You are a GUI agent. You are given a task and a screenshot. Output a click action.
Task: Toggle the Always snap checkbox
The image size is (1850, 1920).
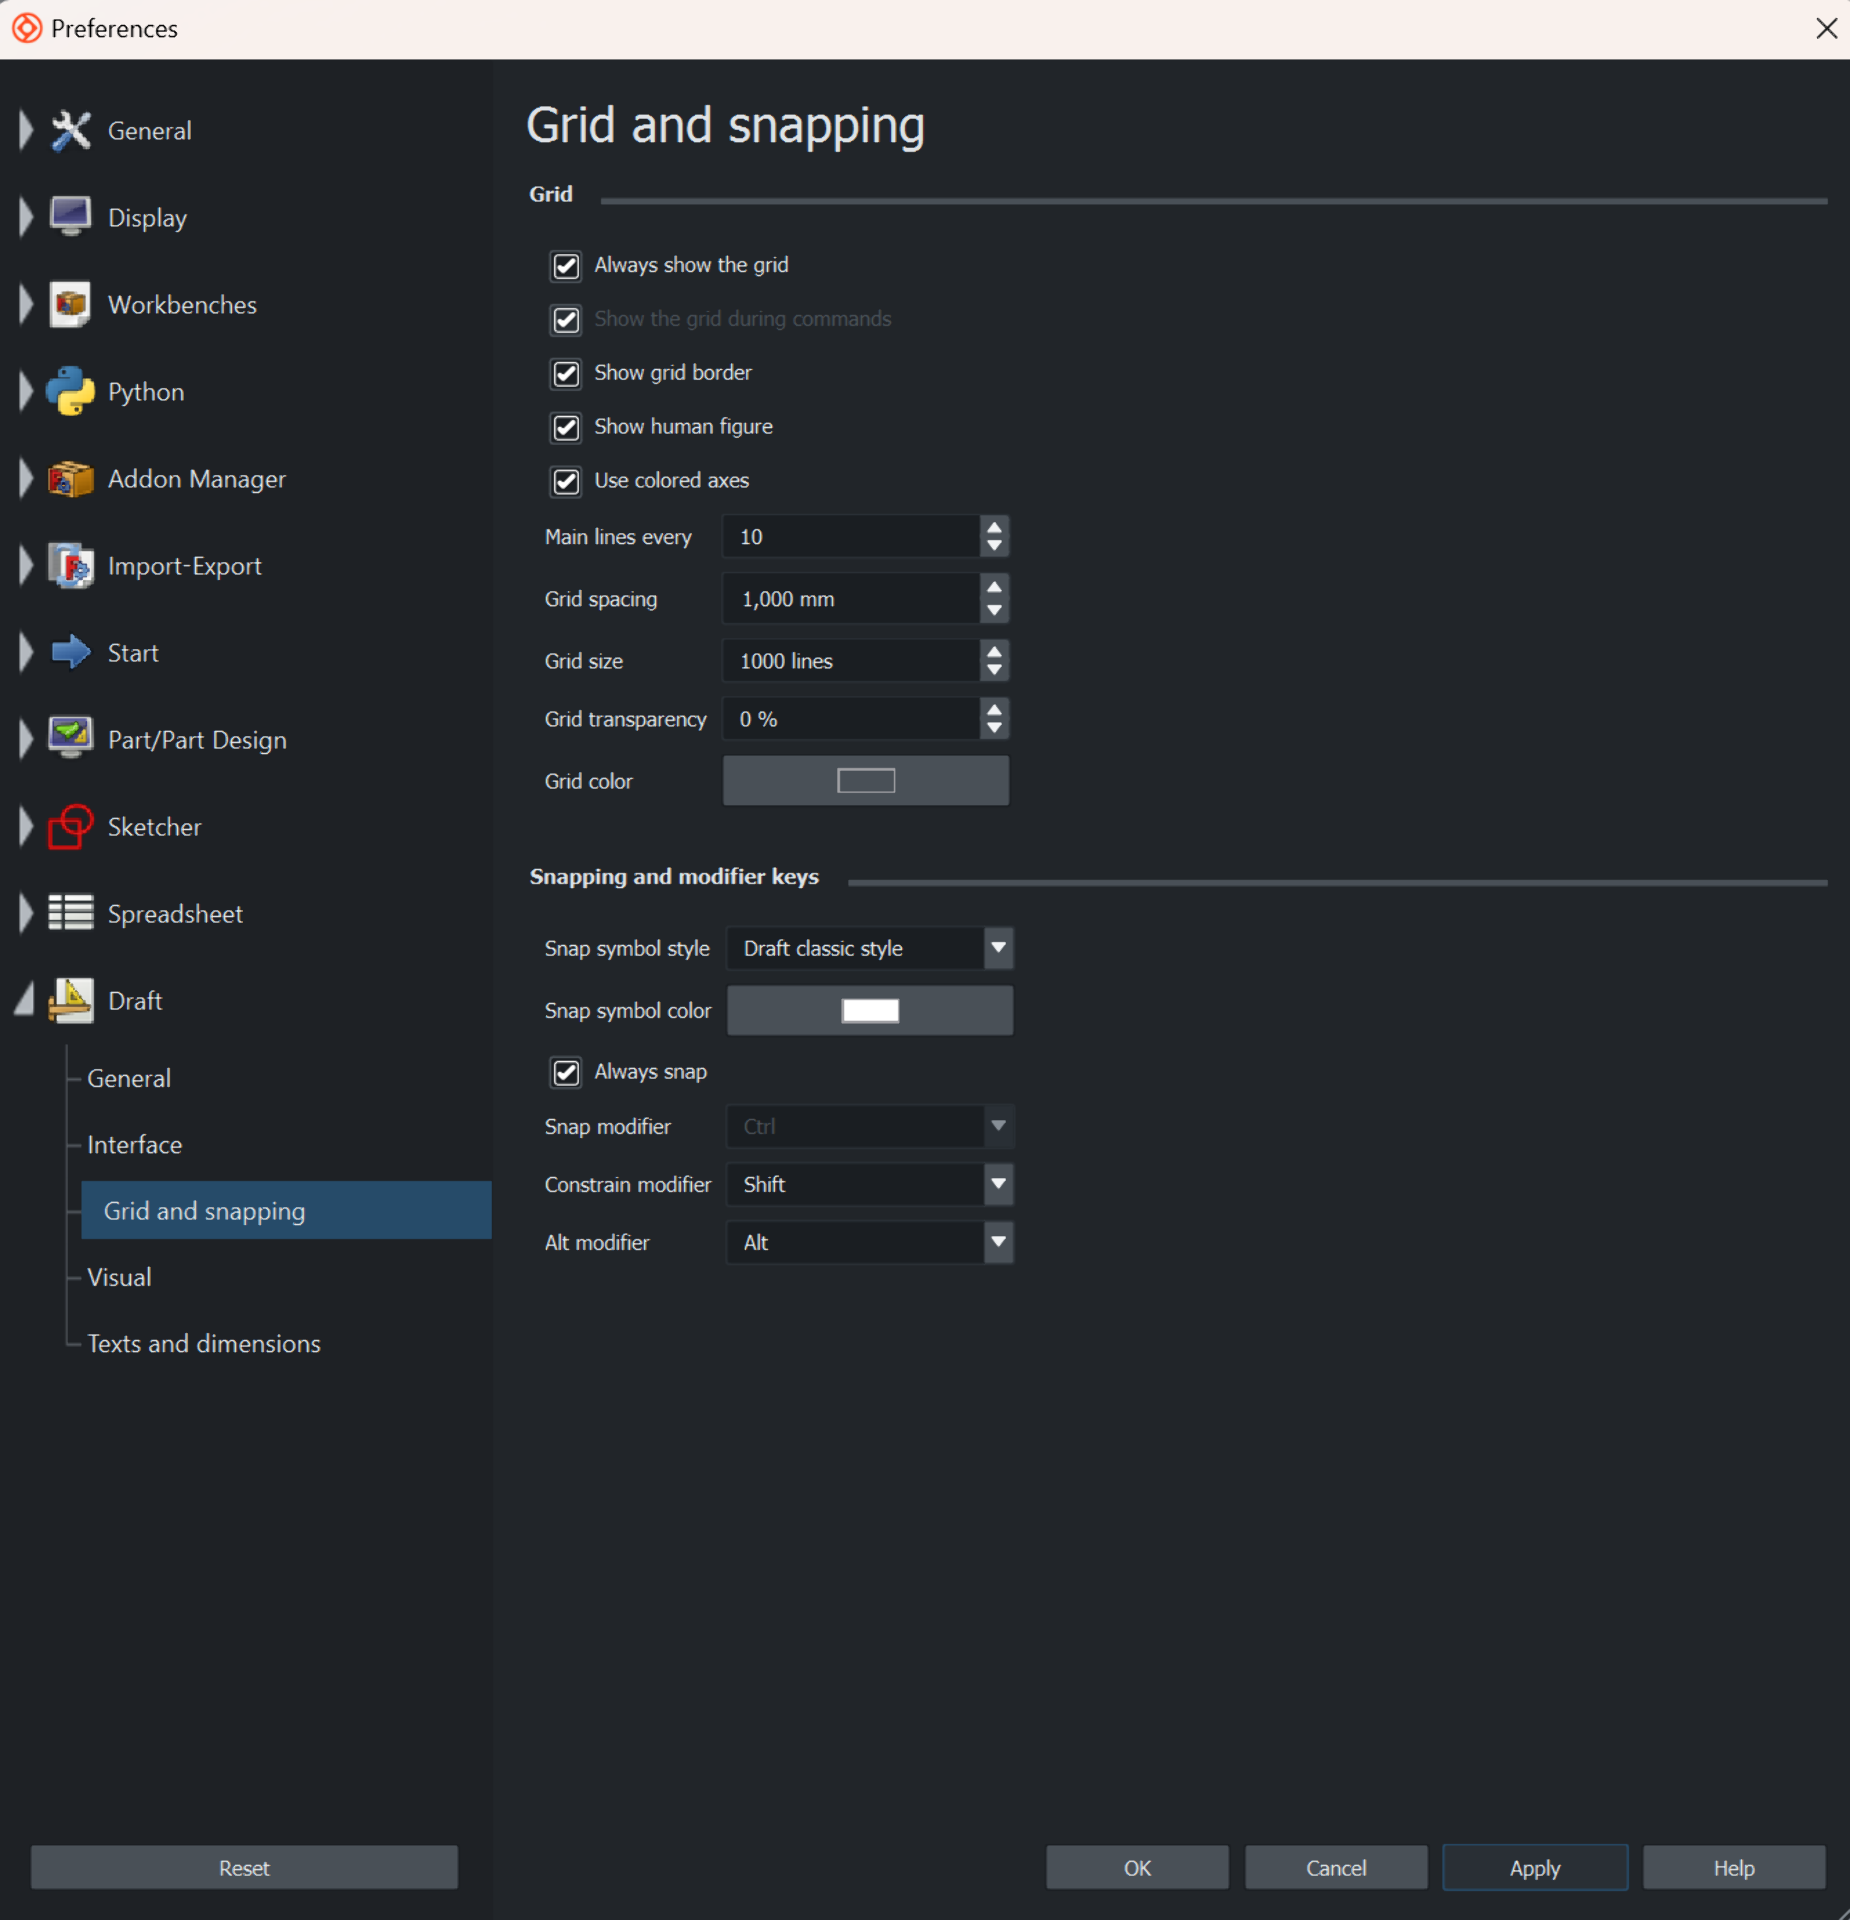566,1073
